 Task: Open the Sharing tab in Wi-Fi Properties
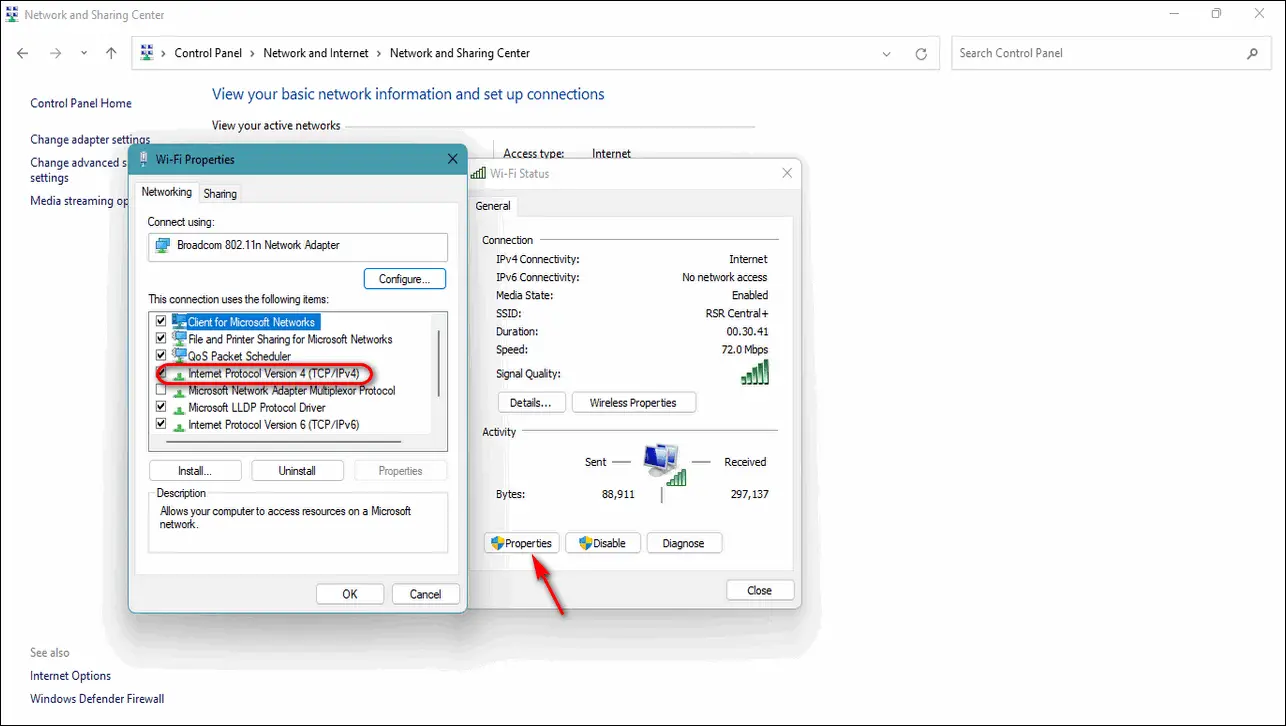coord(220,194)
